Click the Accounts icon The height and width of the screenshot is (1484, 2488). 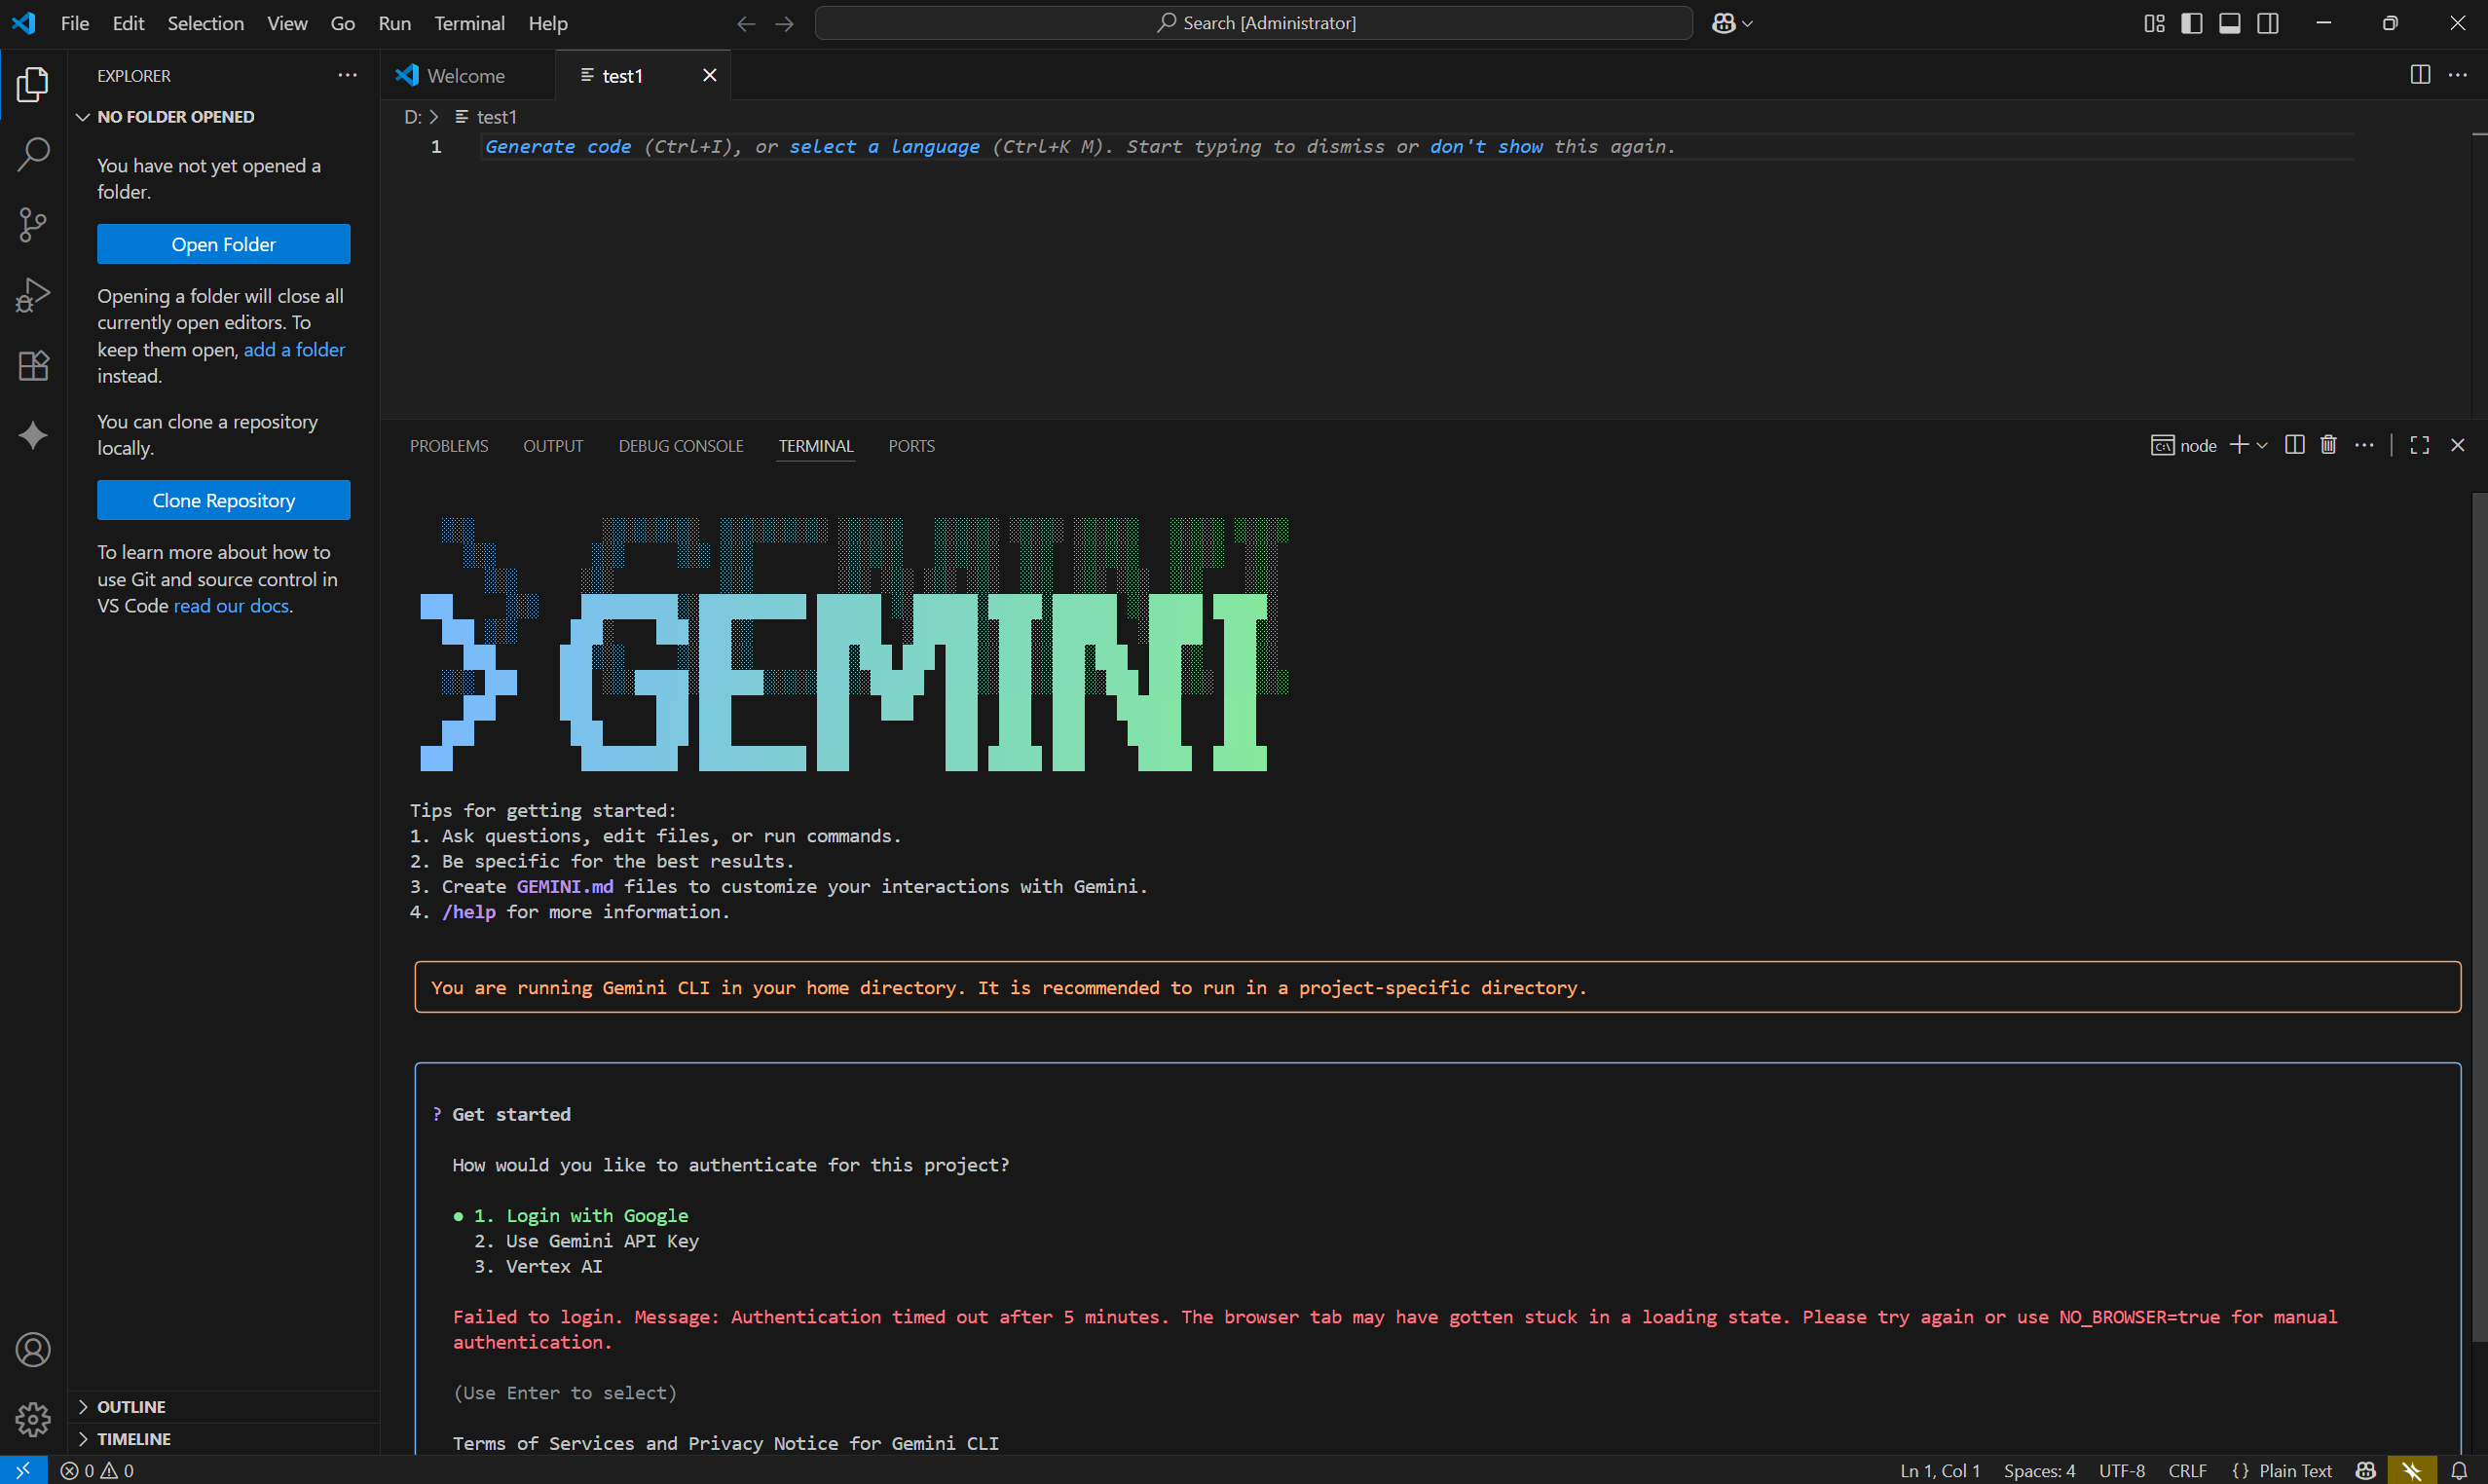point(33,1350)
